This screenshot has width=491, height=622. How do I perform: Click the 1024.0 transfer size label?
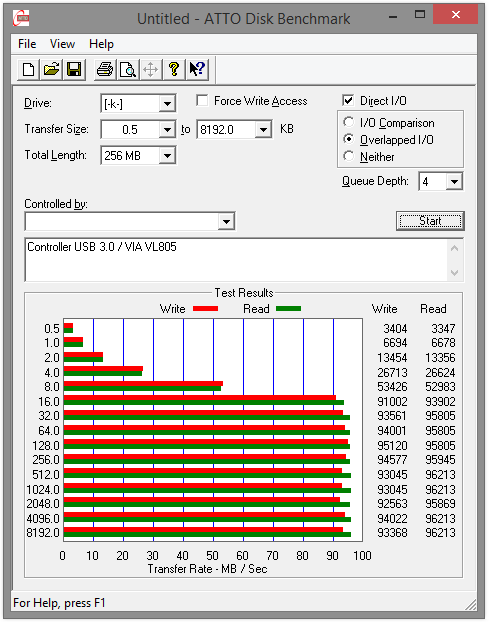pyautogui.click(x=43, y=489)
